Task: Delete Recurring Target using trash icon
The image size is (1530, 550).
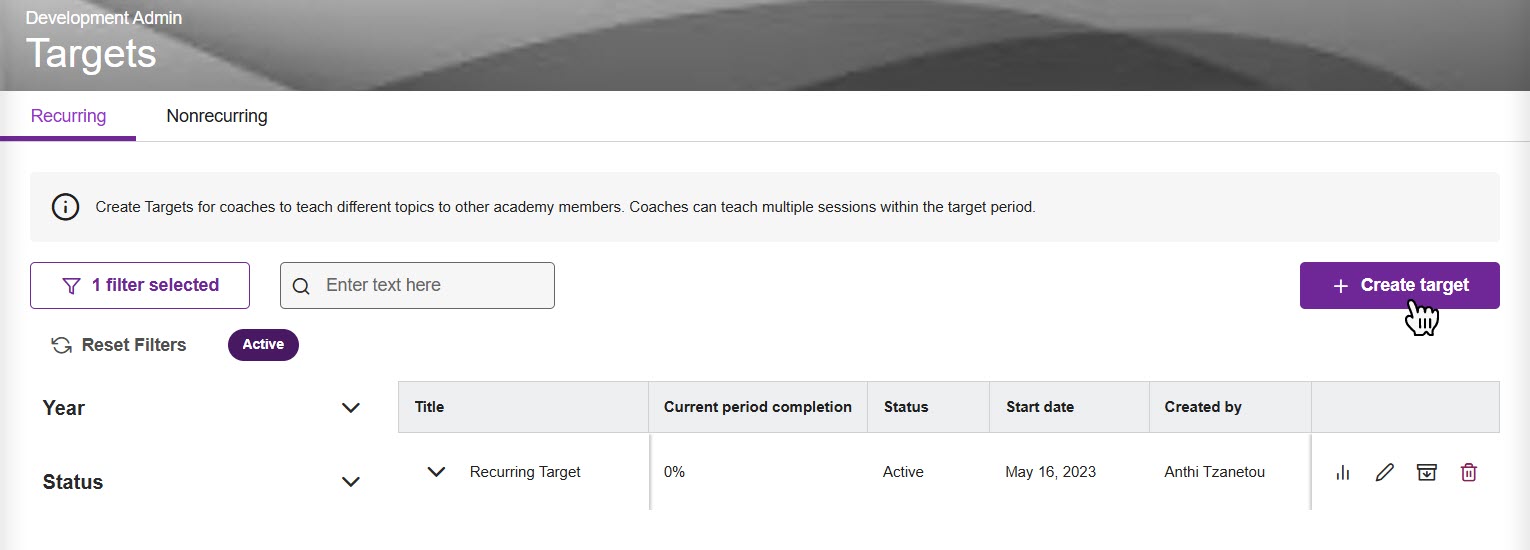Action: coord(1468,473)
